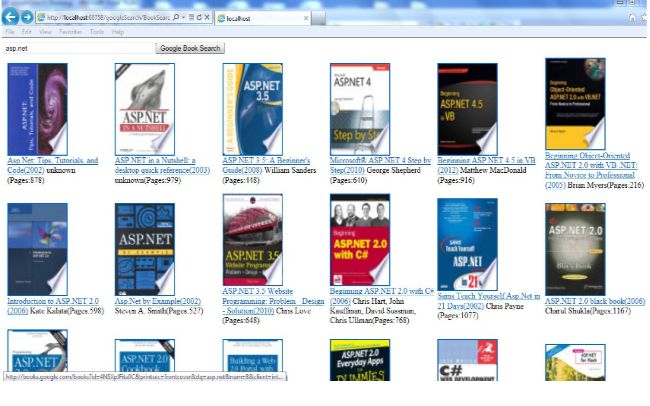Select the localhost browser tab
Viewport: 650px width, 406px height.
(263, 18)
